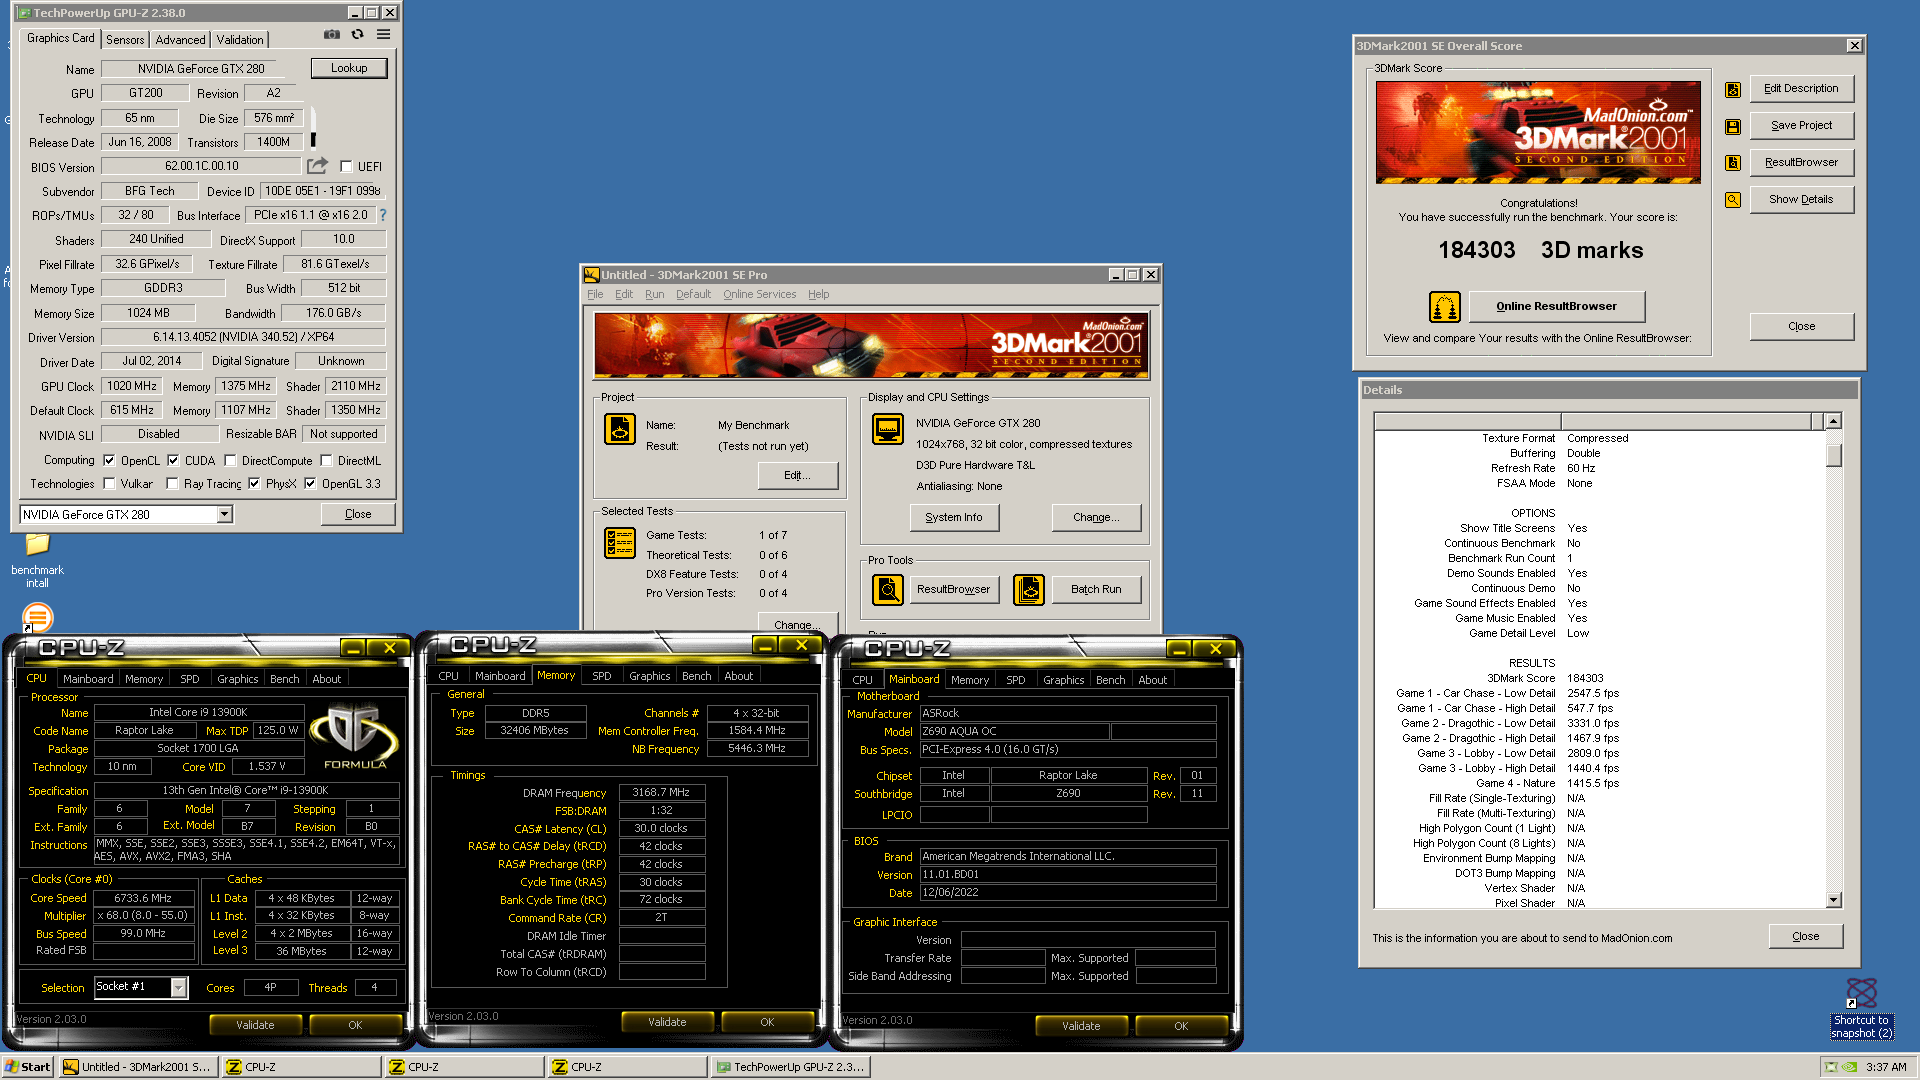Viewport: 1920px width, 1080px height.
Task: Click tray icon beside the clock
Action: 1850,1067
